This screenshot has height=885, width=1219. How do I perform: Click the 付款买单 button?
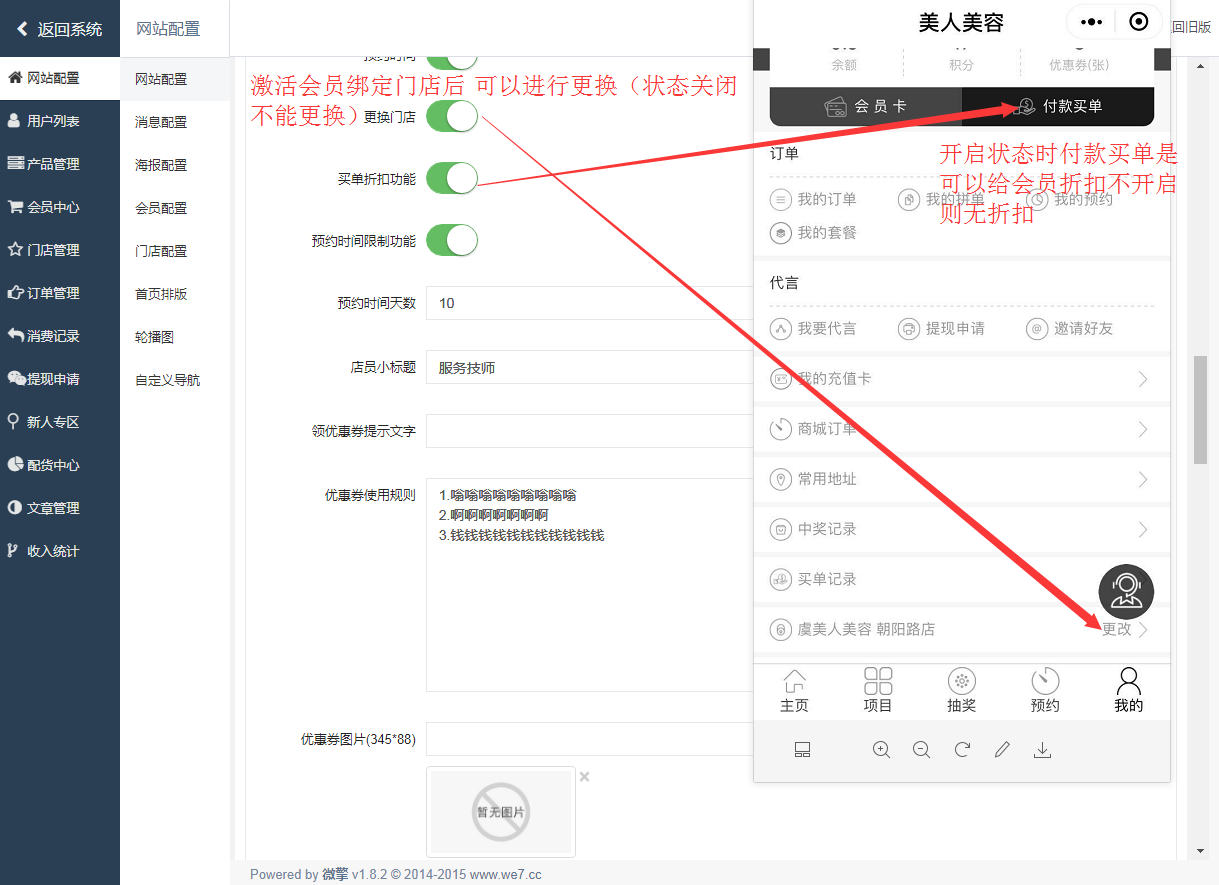click(x=1058, y=106)
